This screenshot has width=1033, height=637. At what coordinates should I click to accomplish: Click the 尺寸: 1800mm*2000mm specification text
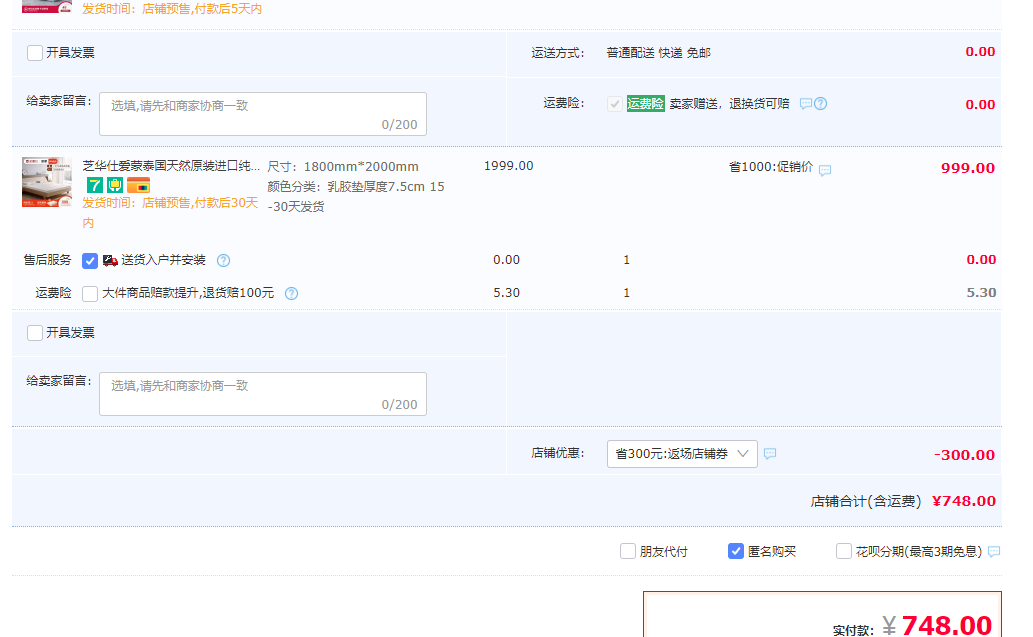(x=343, y=167)
